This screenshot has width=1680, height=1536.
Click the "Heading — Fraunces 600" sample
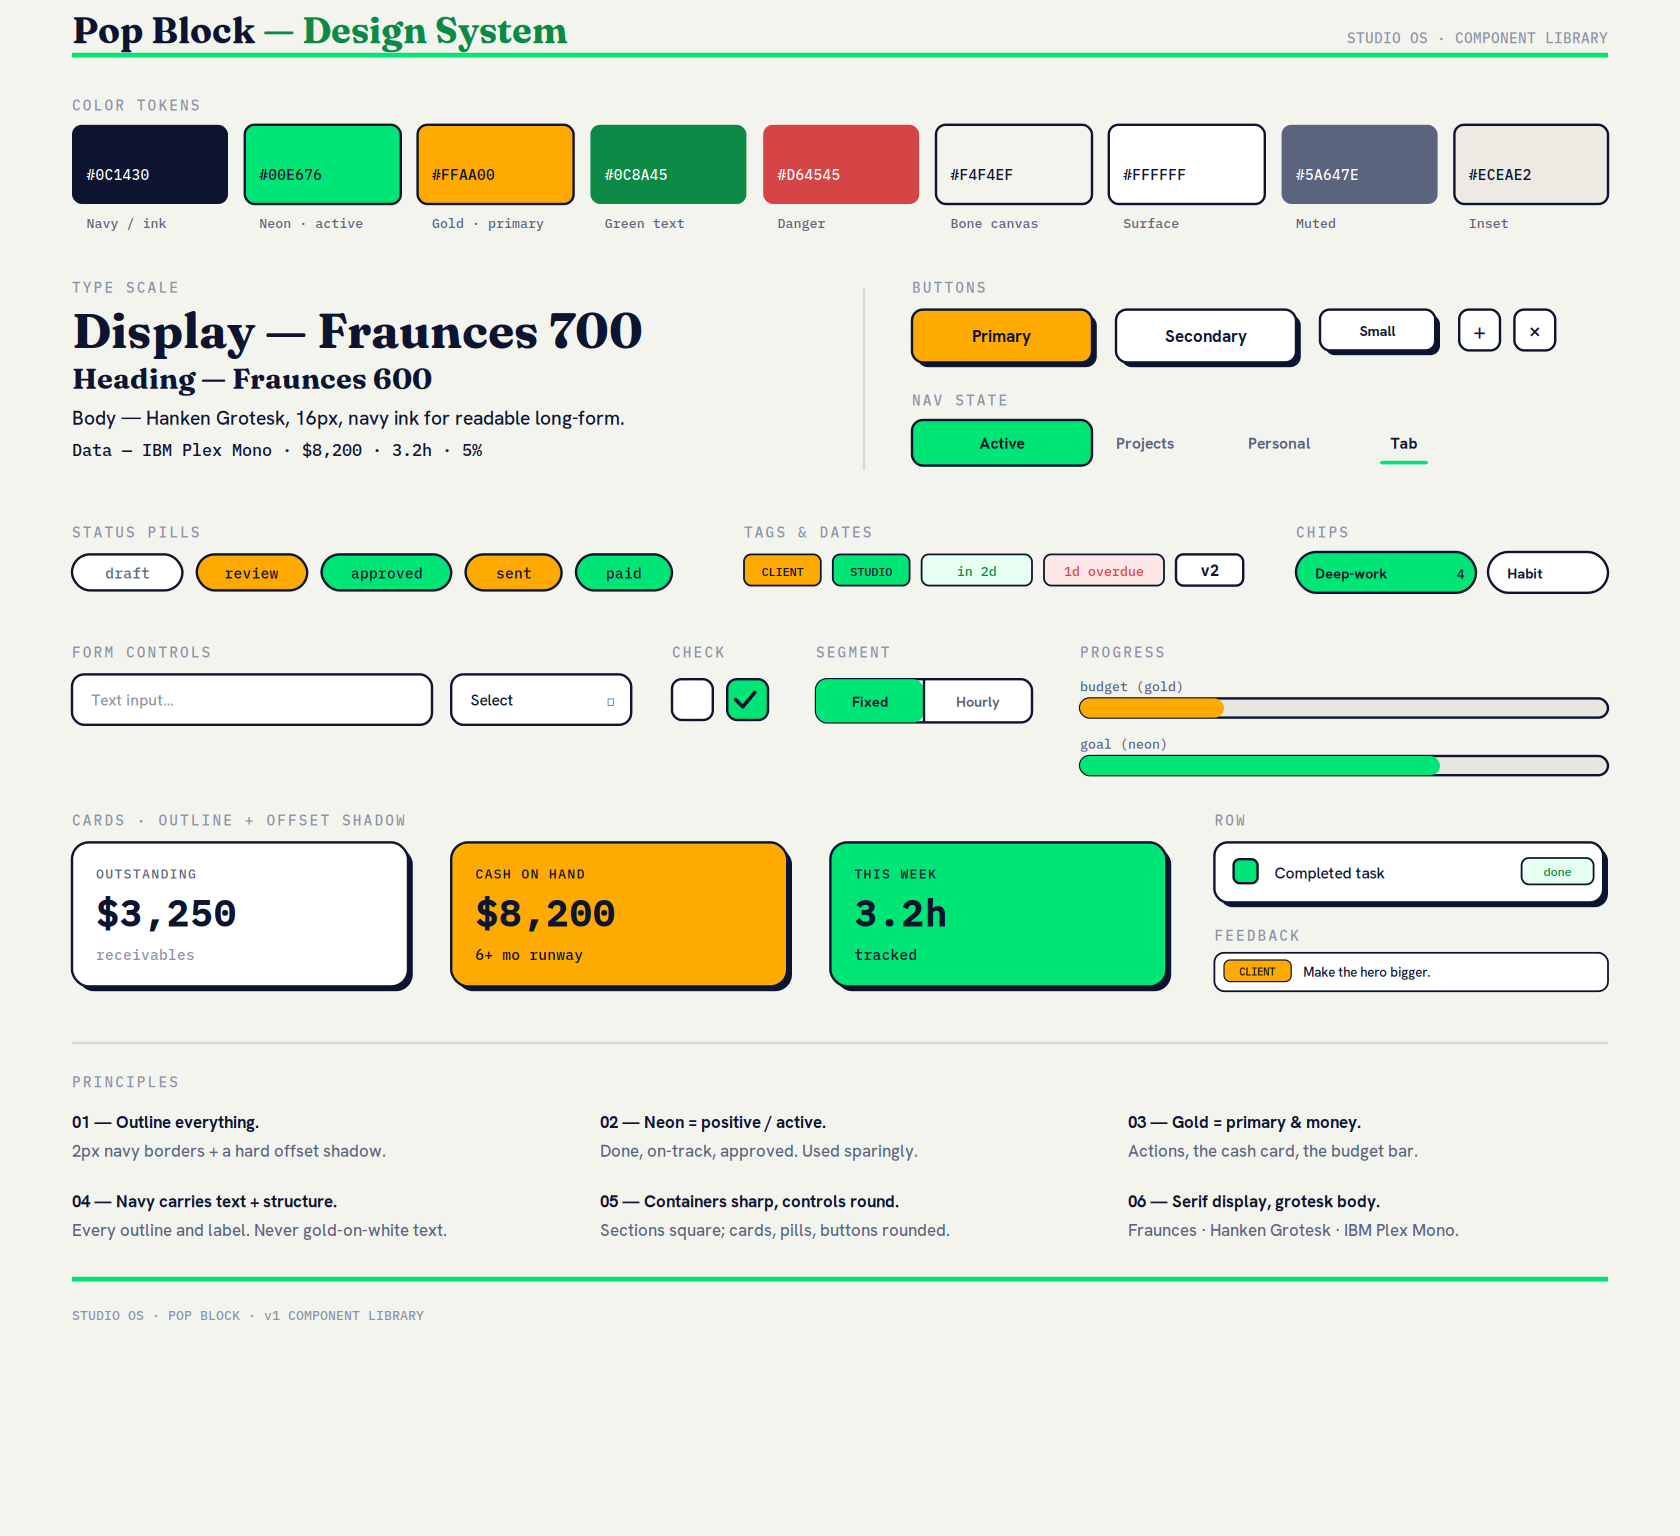[x=252, y=379]
